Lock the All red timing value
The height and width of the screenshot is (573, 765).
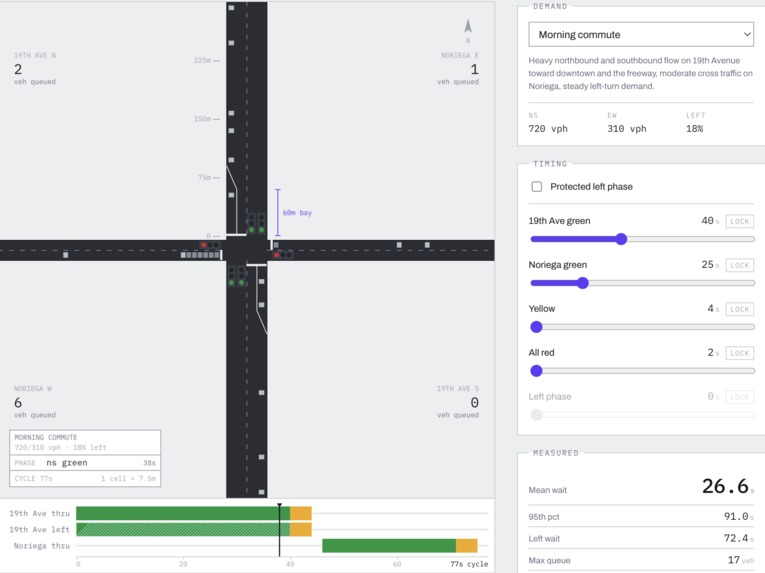coord(740,353)
